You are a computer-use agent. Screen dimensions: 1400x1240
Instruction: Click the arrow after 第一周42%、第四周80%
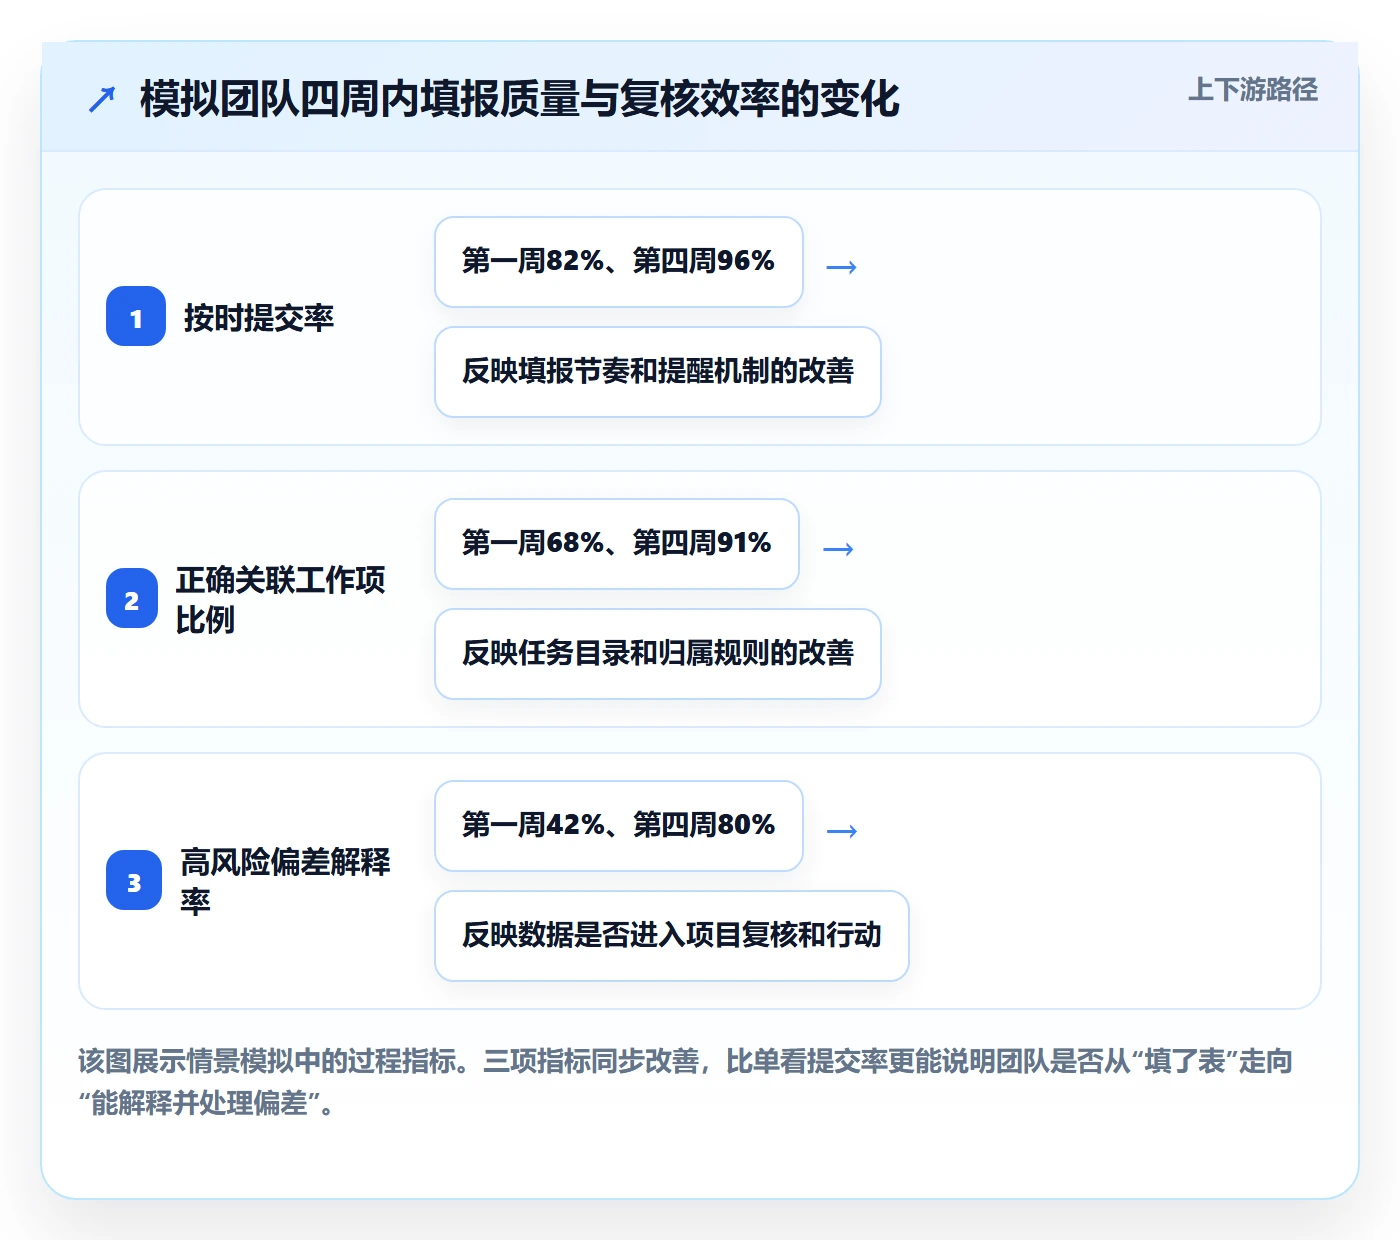(x=842, y=831)
